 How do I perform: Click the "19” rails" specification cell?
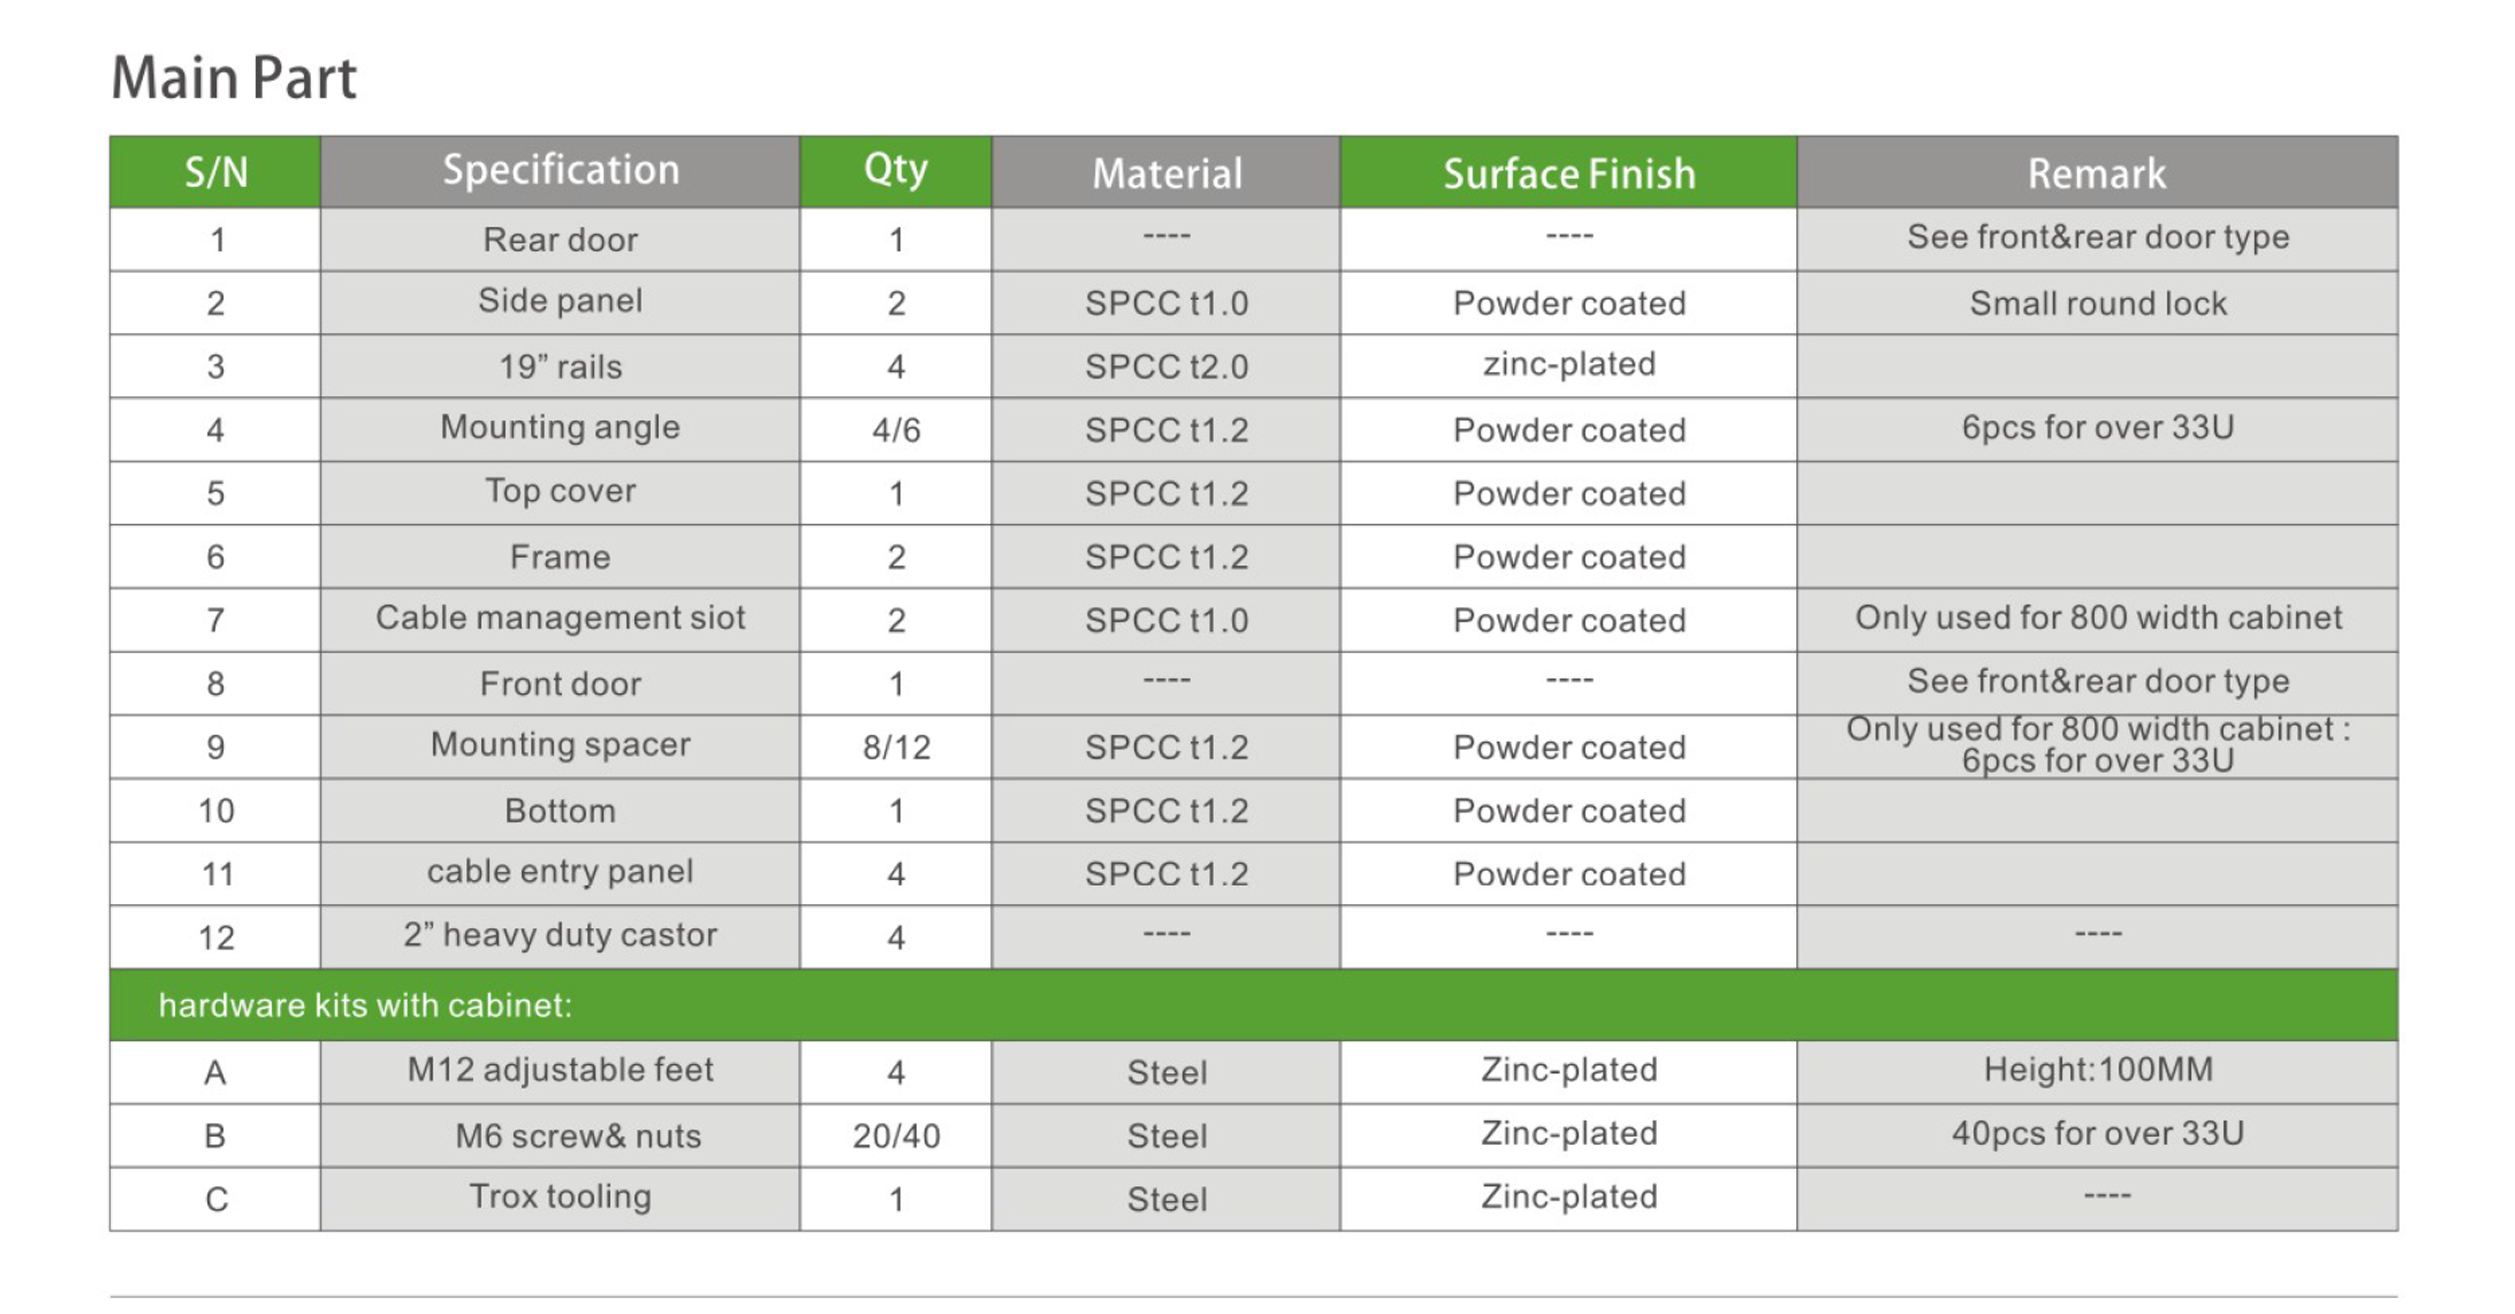coord(560,367)
